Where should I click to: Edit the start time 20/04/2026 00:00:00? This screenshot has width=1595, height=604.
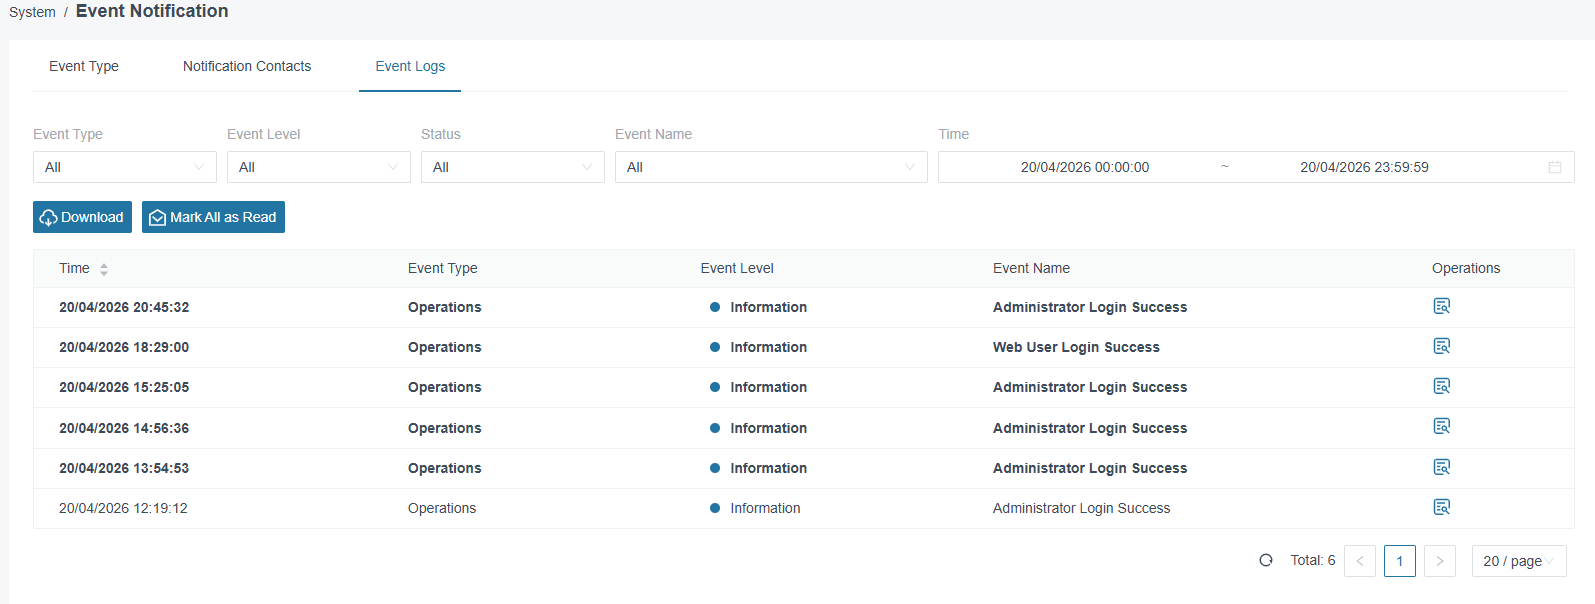(1085, 167)
